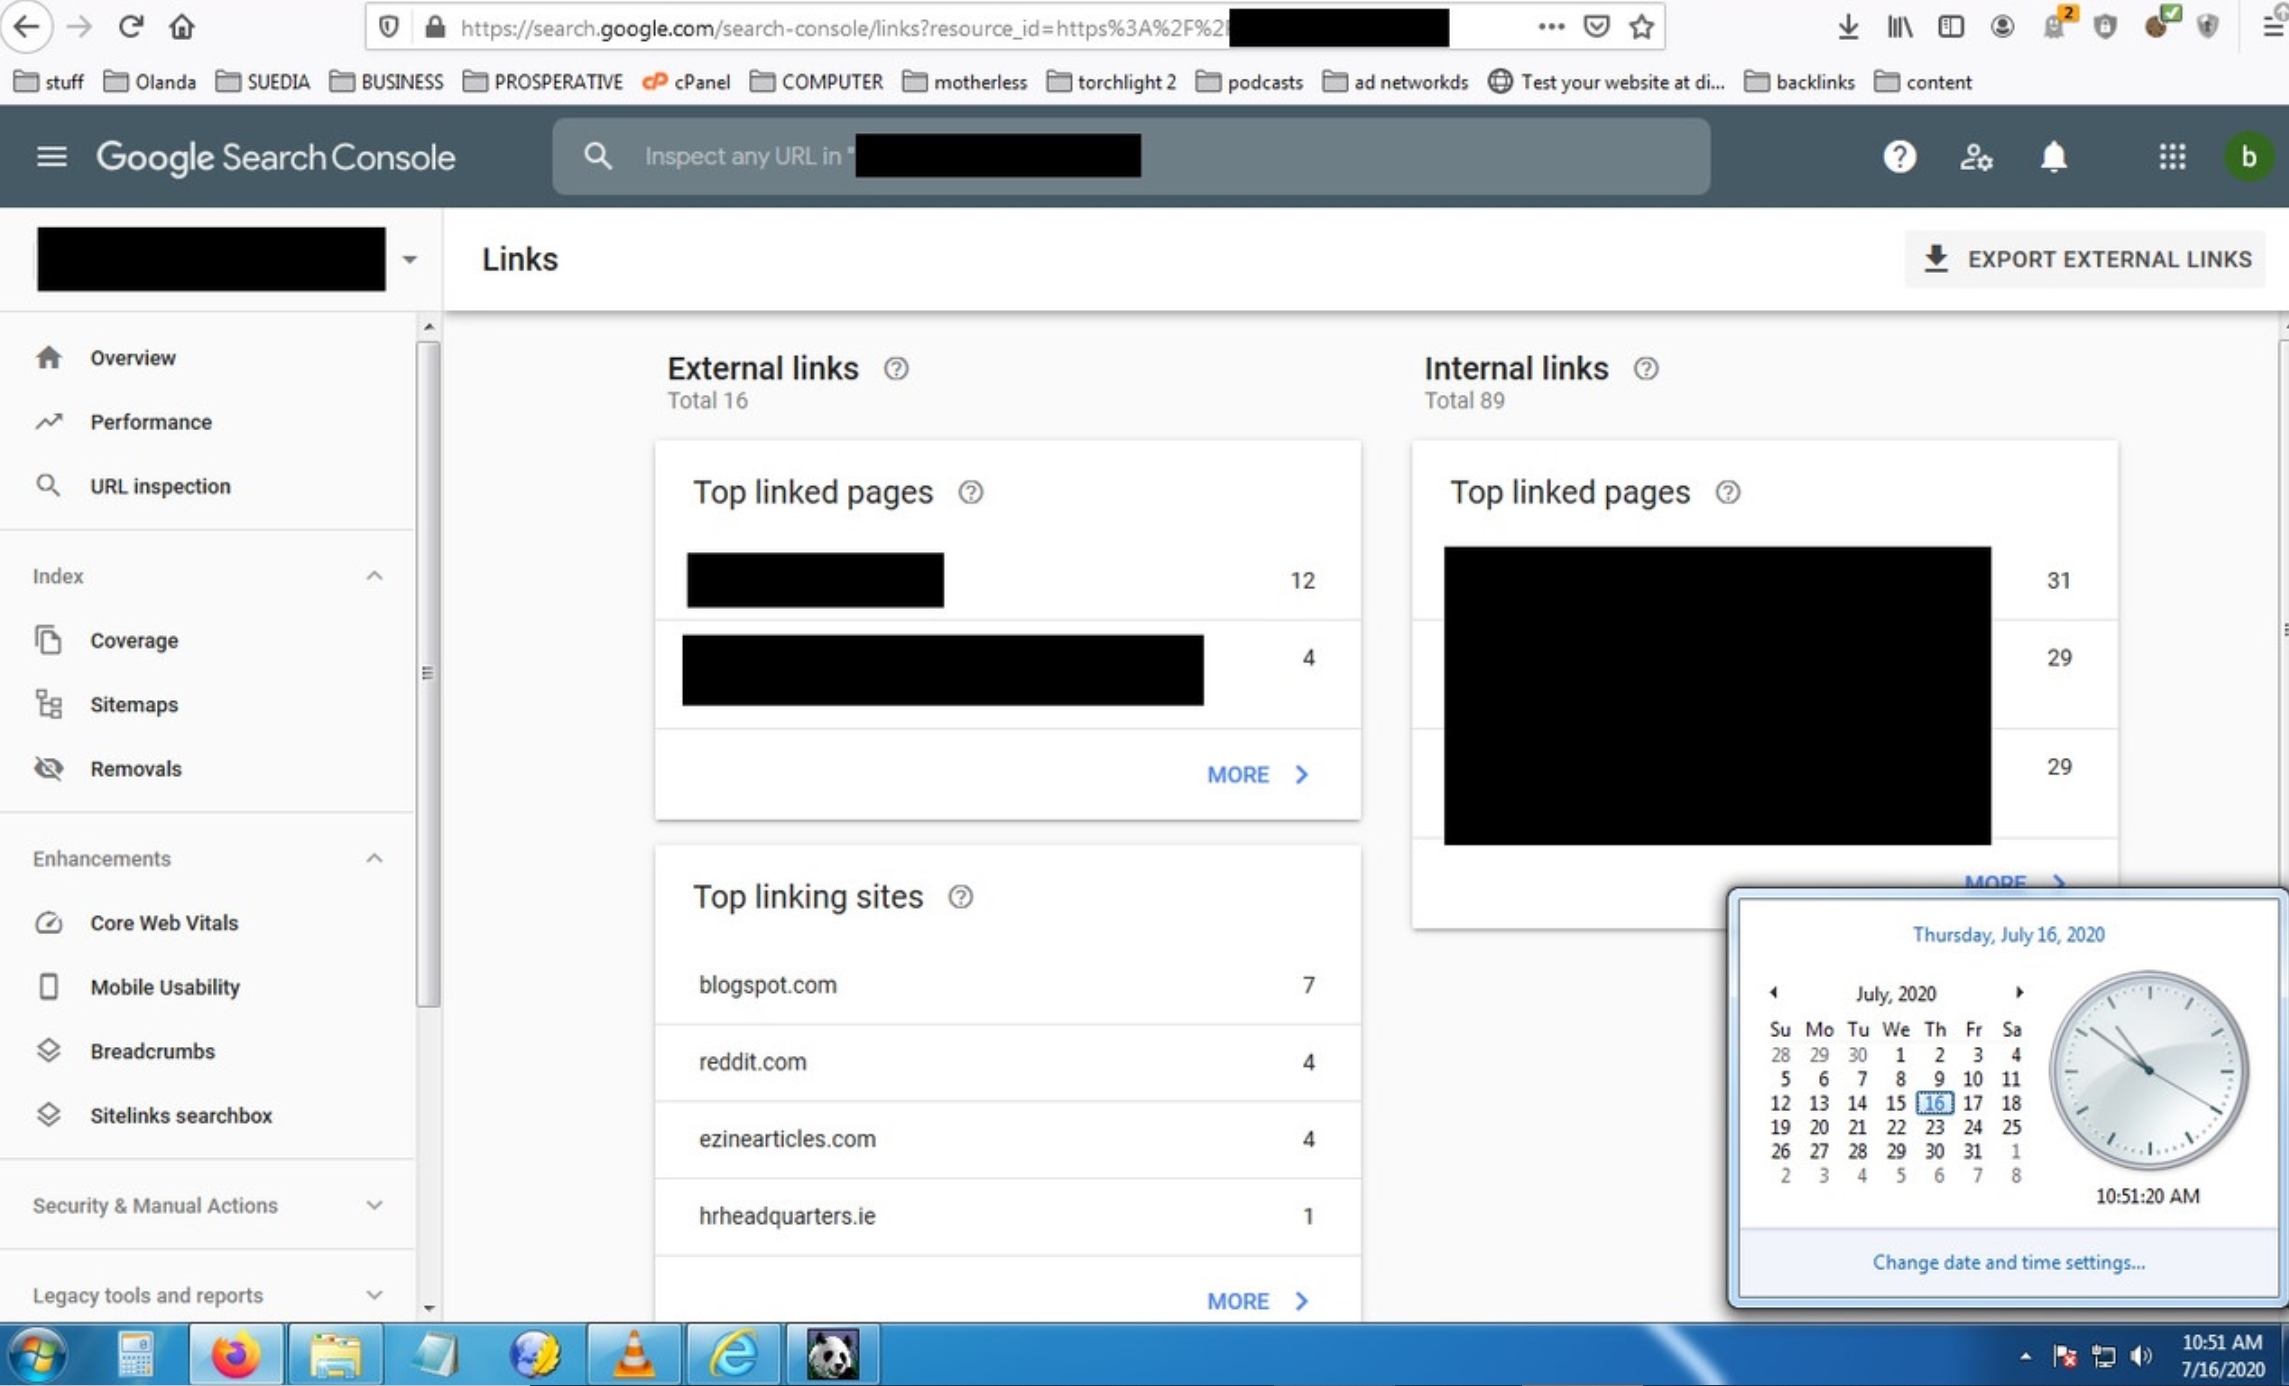2289x1386 pixels.
Task: Open the cPanel bookmark
Action: point(686,82)
